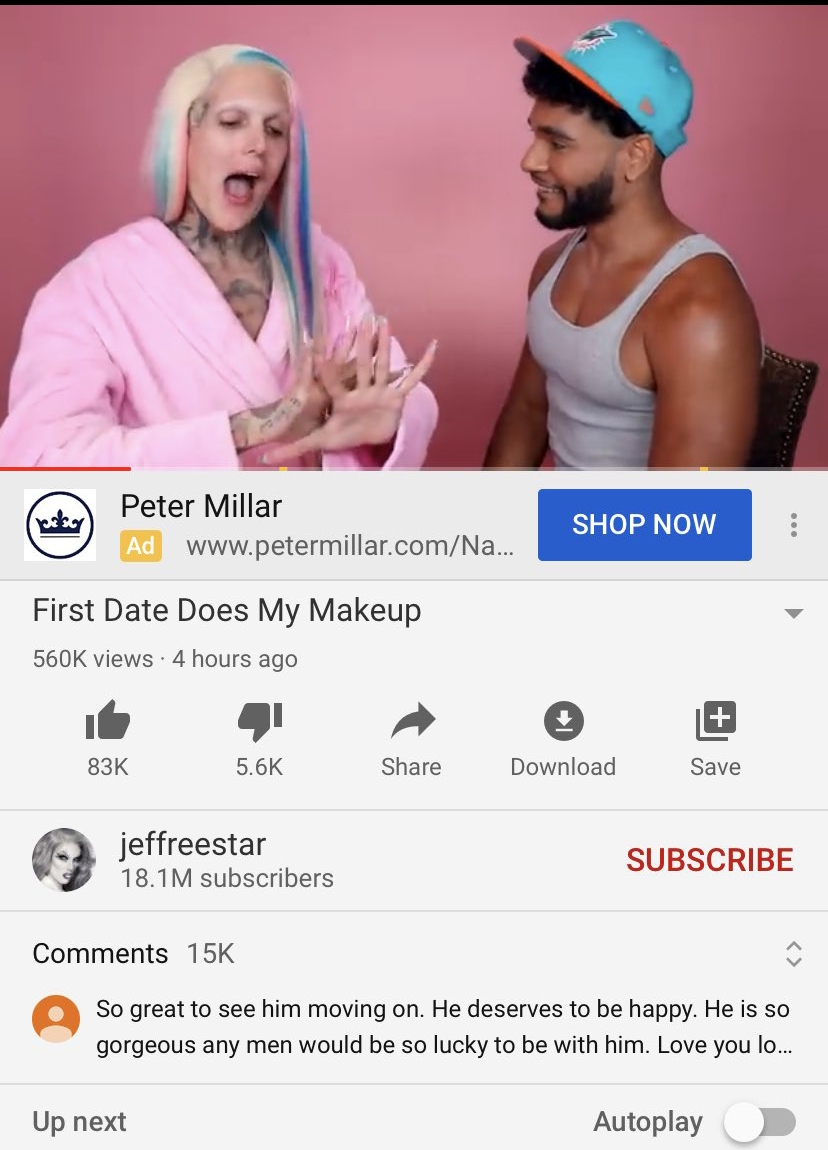Click the red video progress bar

click(65, 468)
